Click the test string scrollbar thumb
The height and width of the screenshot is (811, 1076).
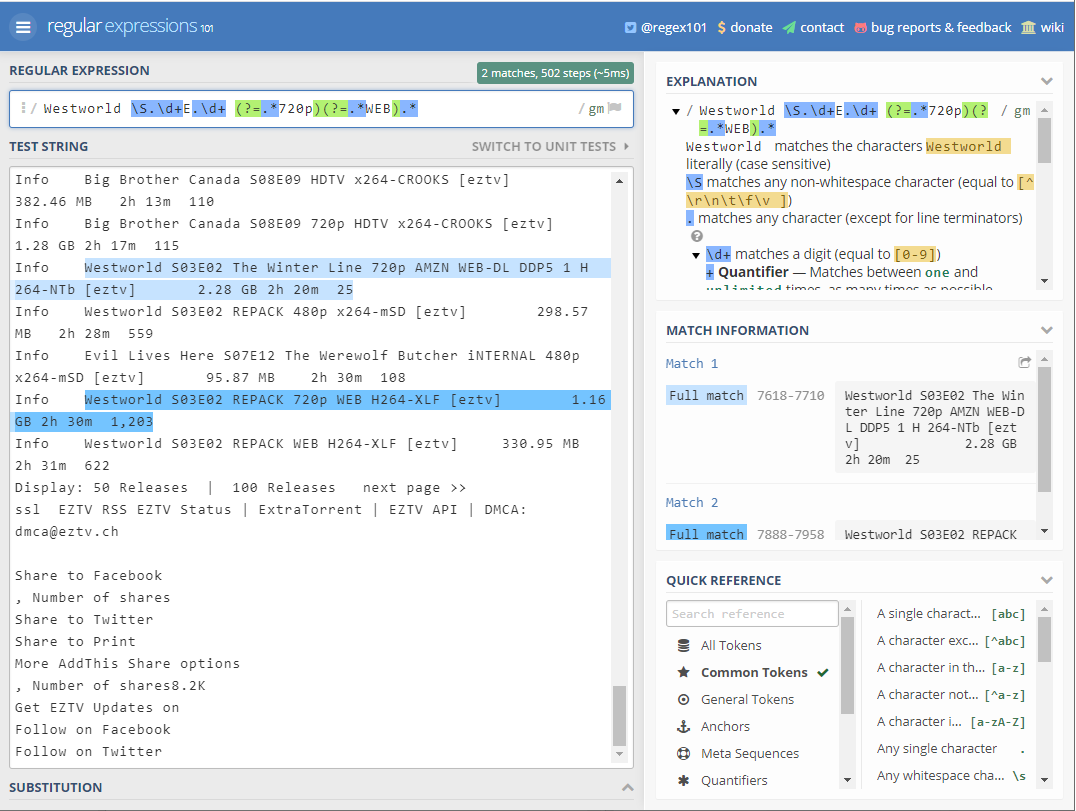click(x=619, y=716)
